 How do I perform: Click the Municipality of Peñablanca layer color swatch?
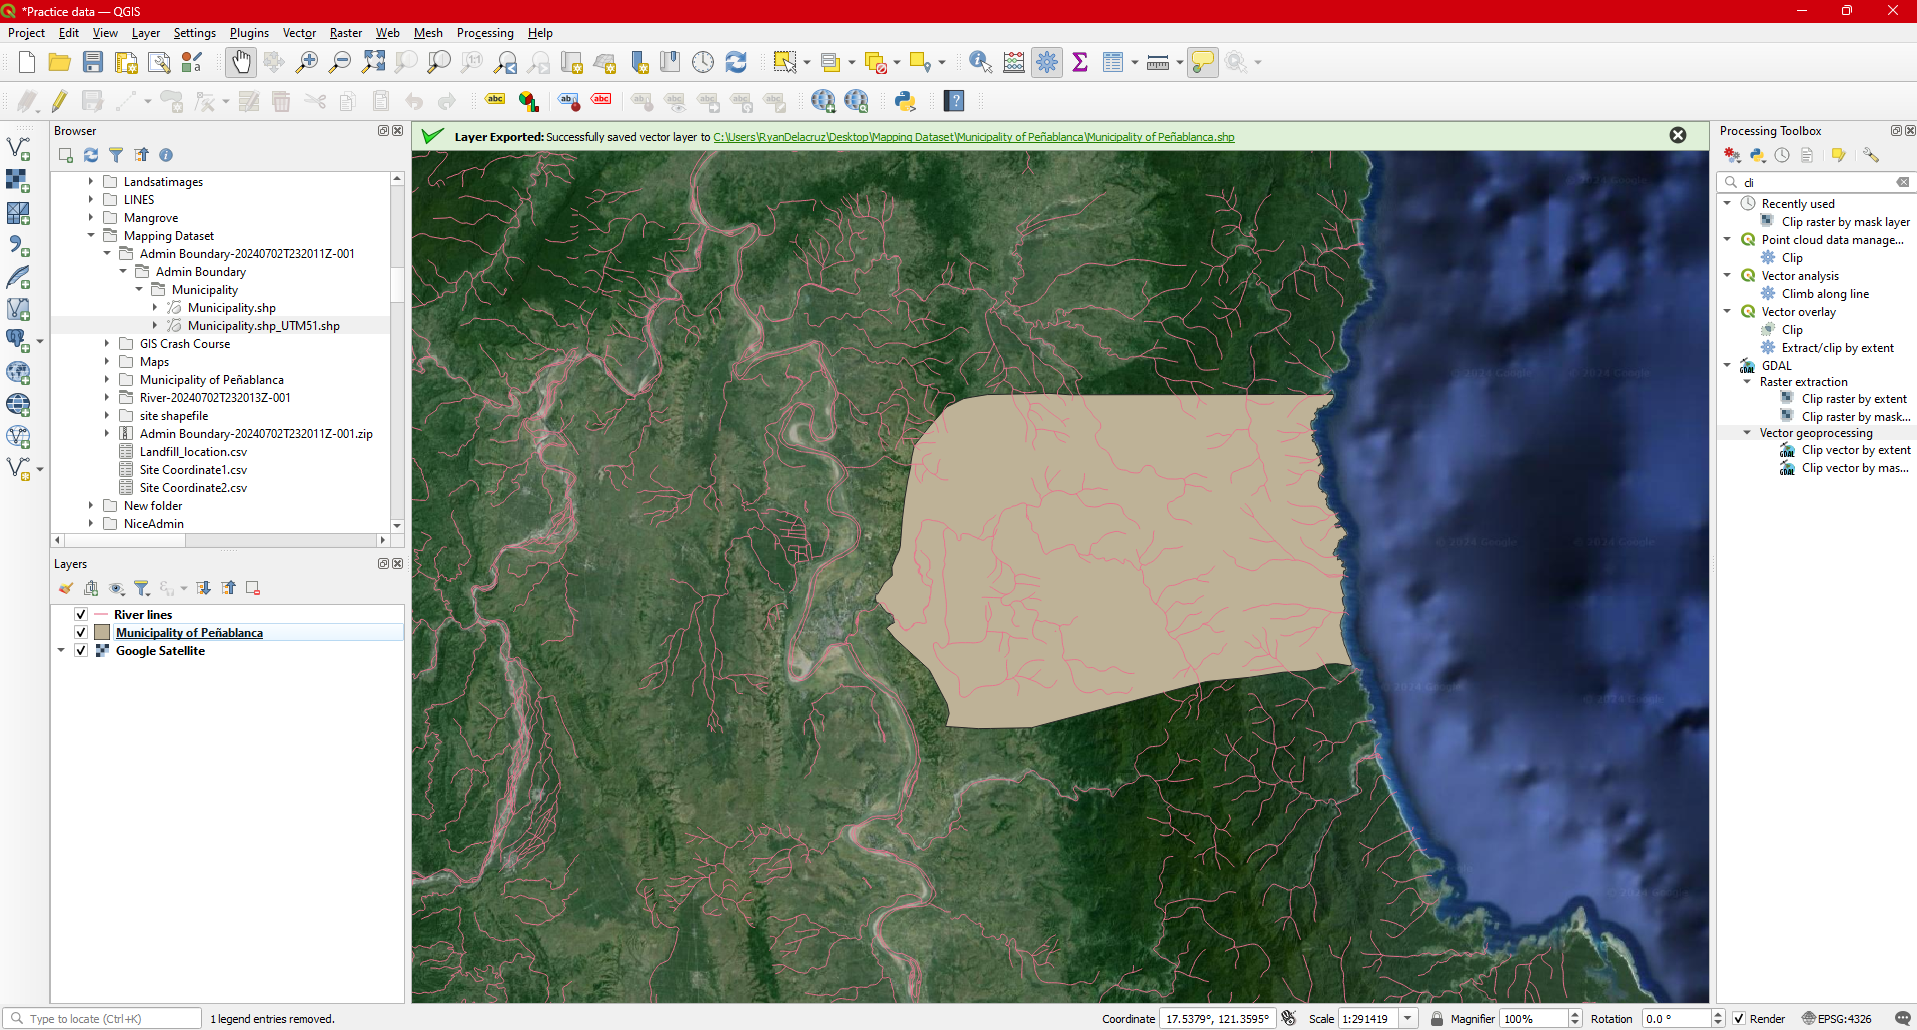coord(102,633)
